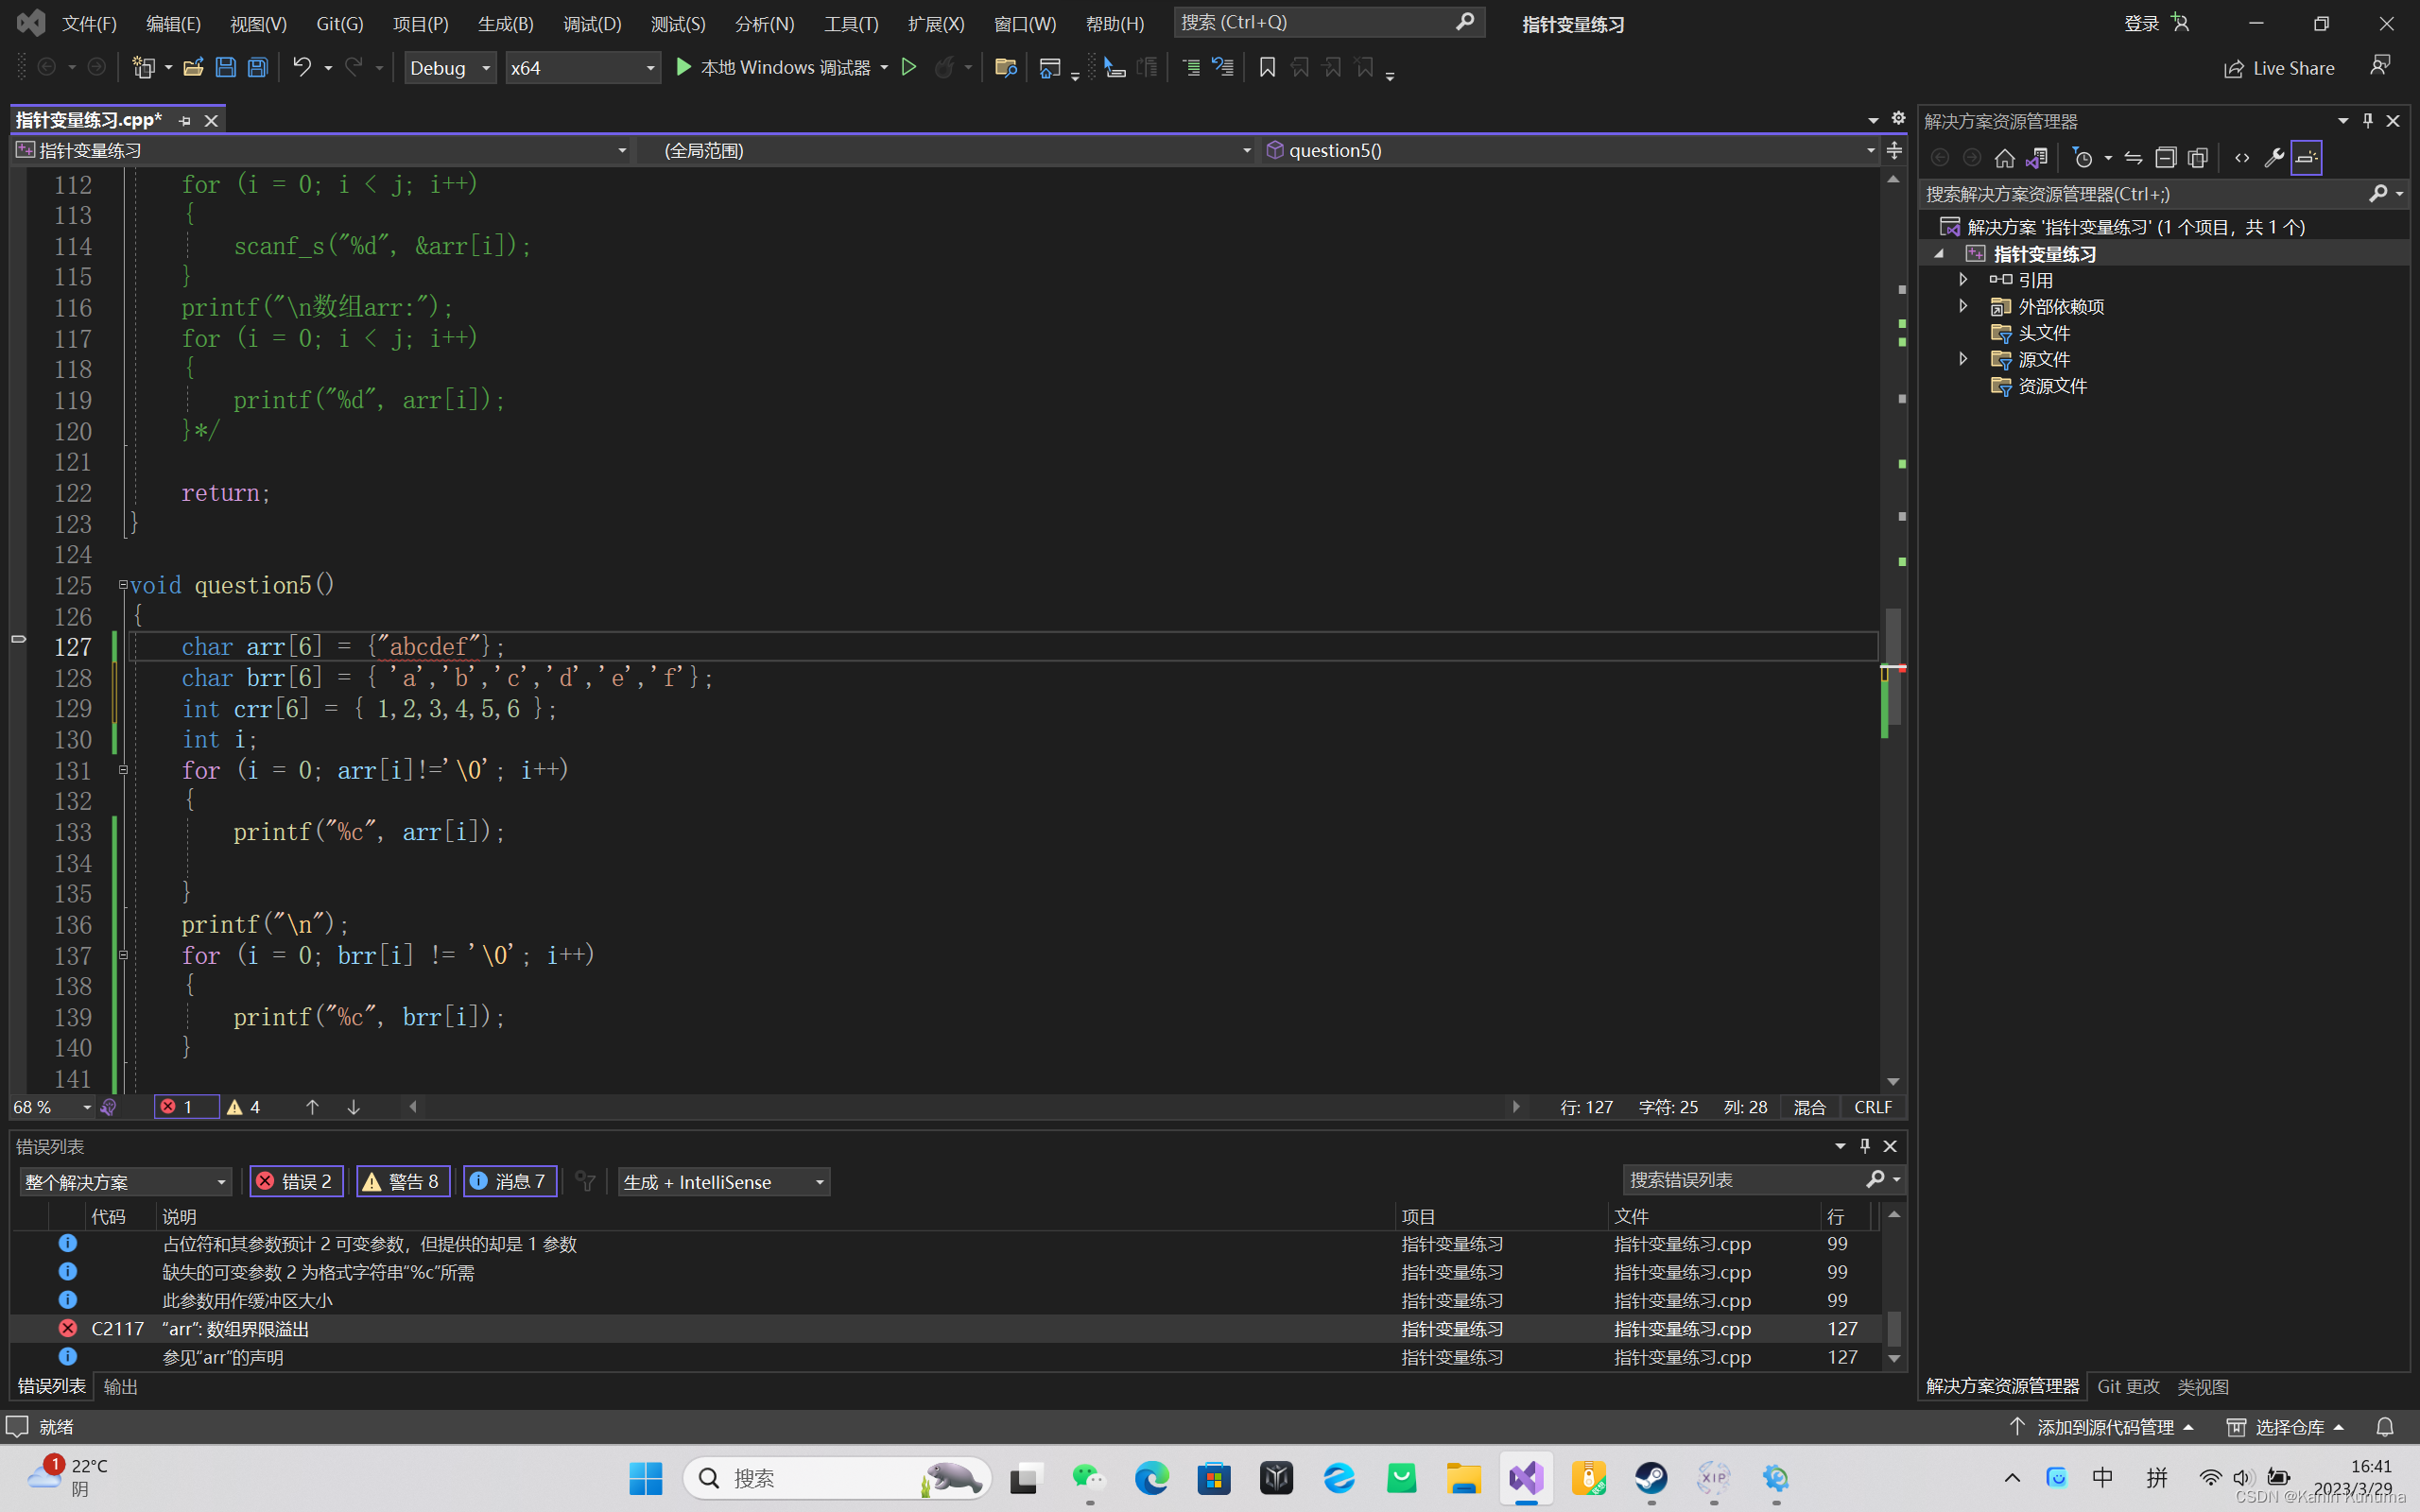
Task: Toggle the 错误 2 errors filter
Action: point(296,1181)
